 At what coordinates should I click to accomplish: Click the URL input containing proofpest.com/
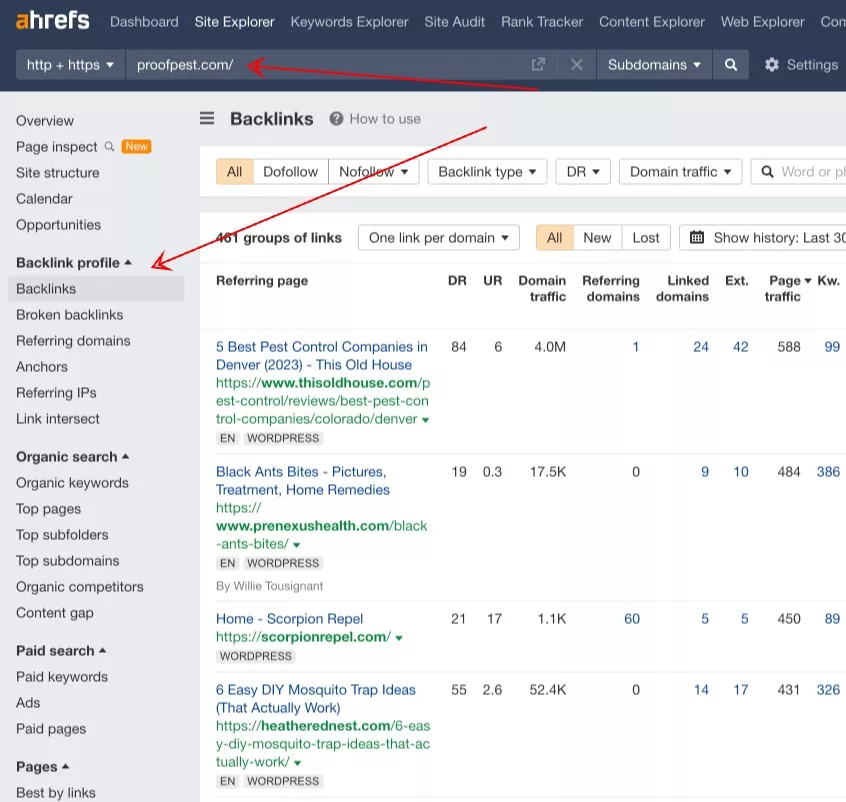[326, 65]
